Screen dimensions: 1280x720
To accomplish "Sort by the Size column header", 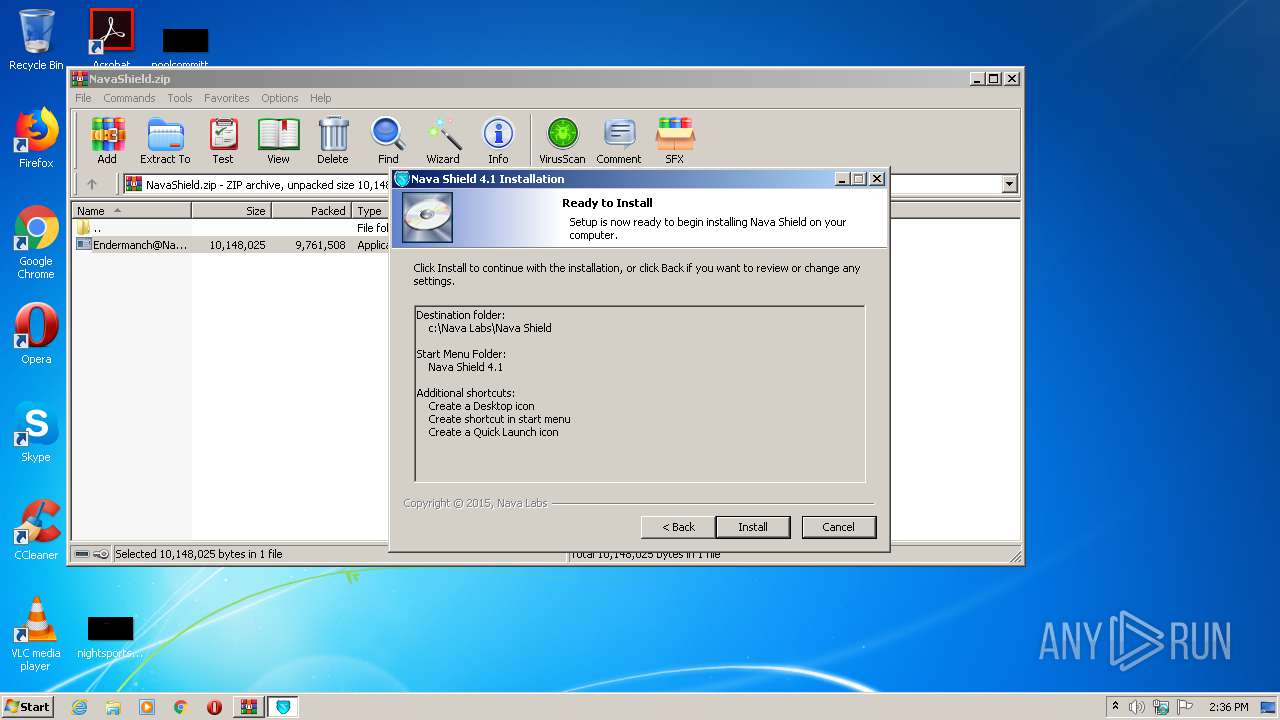I will coord(231,211).
